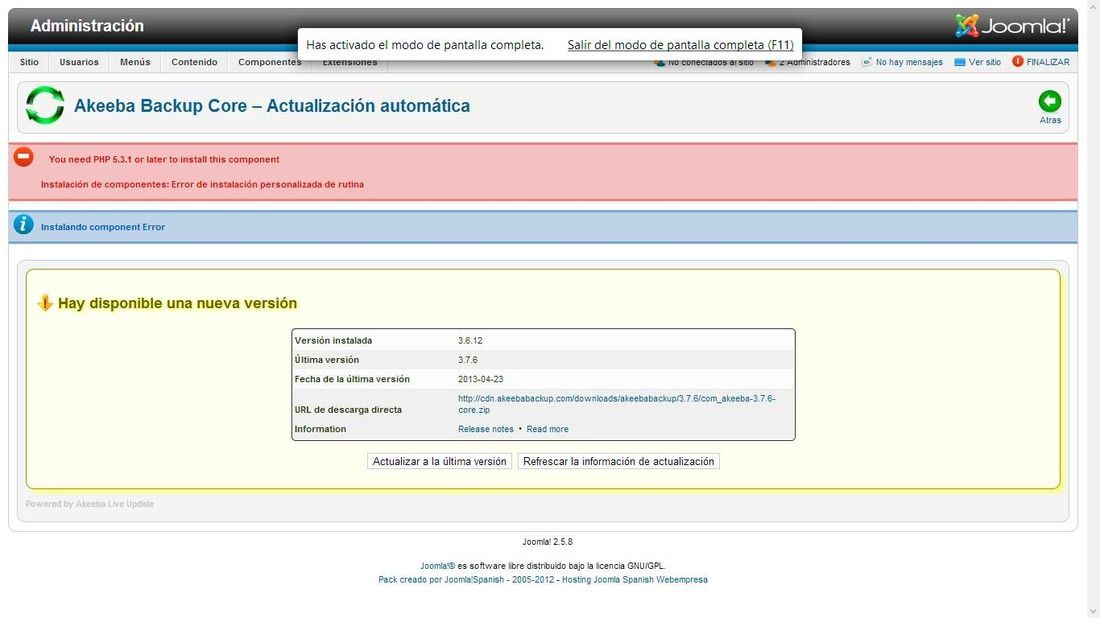Click Actualizar a la última versión button

[439, 462]
